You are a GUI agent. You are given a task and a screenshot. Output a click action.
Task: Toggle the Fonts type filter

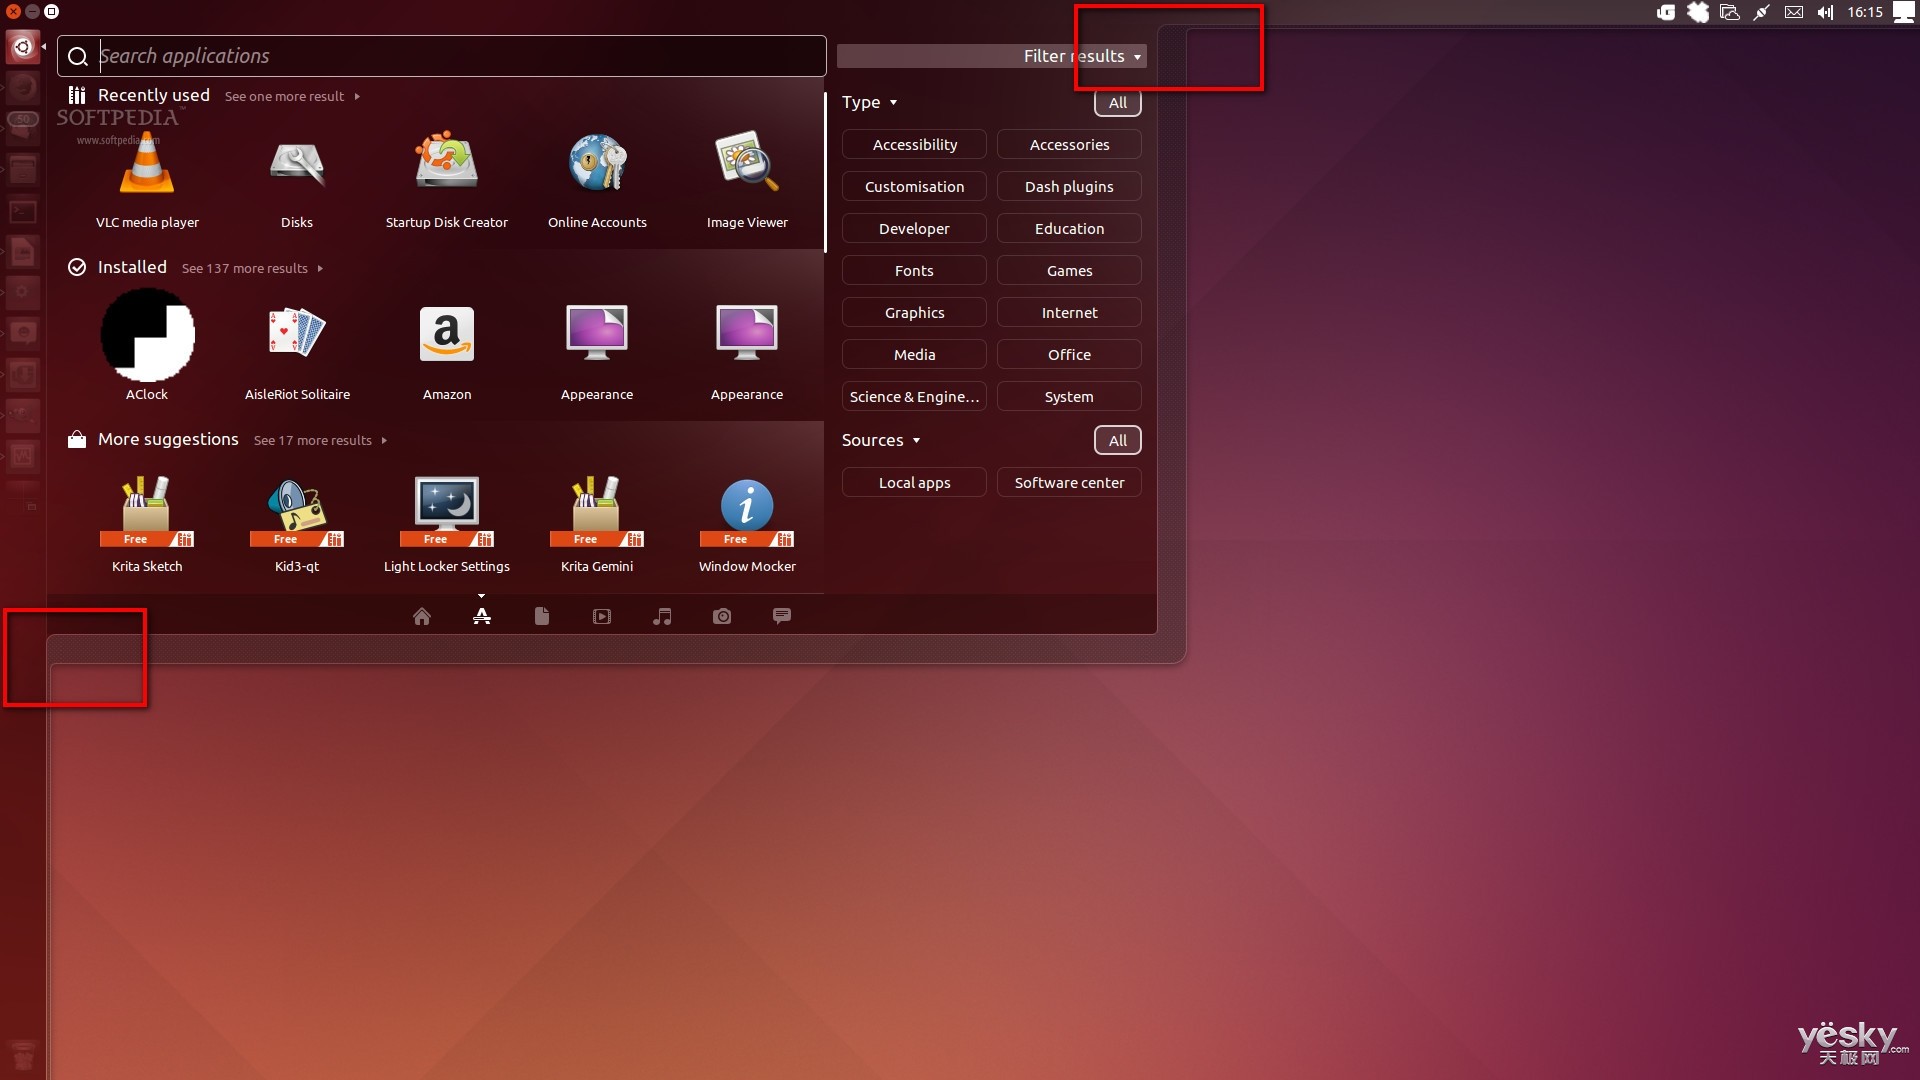[914, 271]
